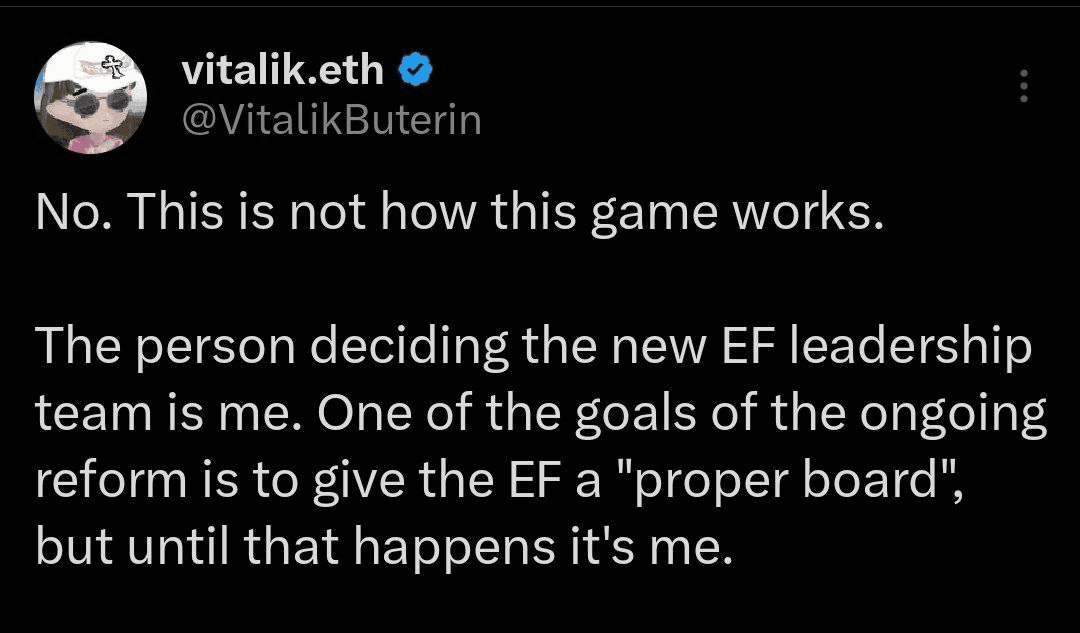This screenshot has width=1080, height=633.
Task: Click the final line "but until that happens"
Action: [x=384, y=547]
